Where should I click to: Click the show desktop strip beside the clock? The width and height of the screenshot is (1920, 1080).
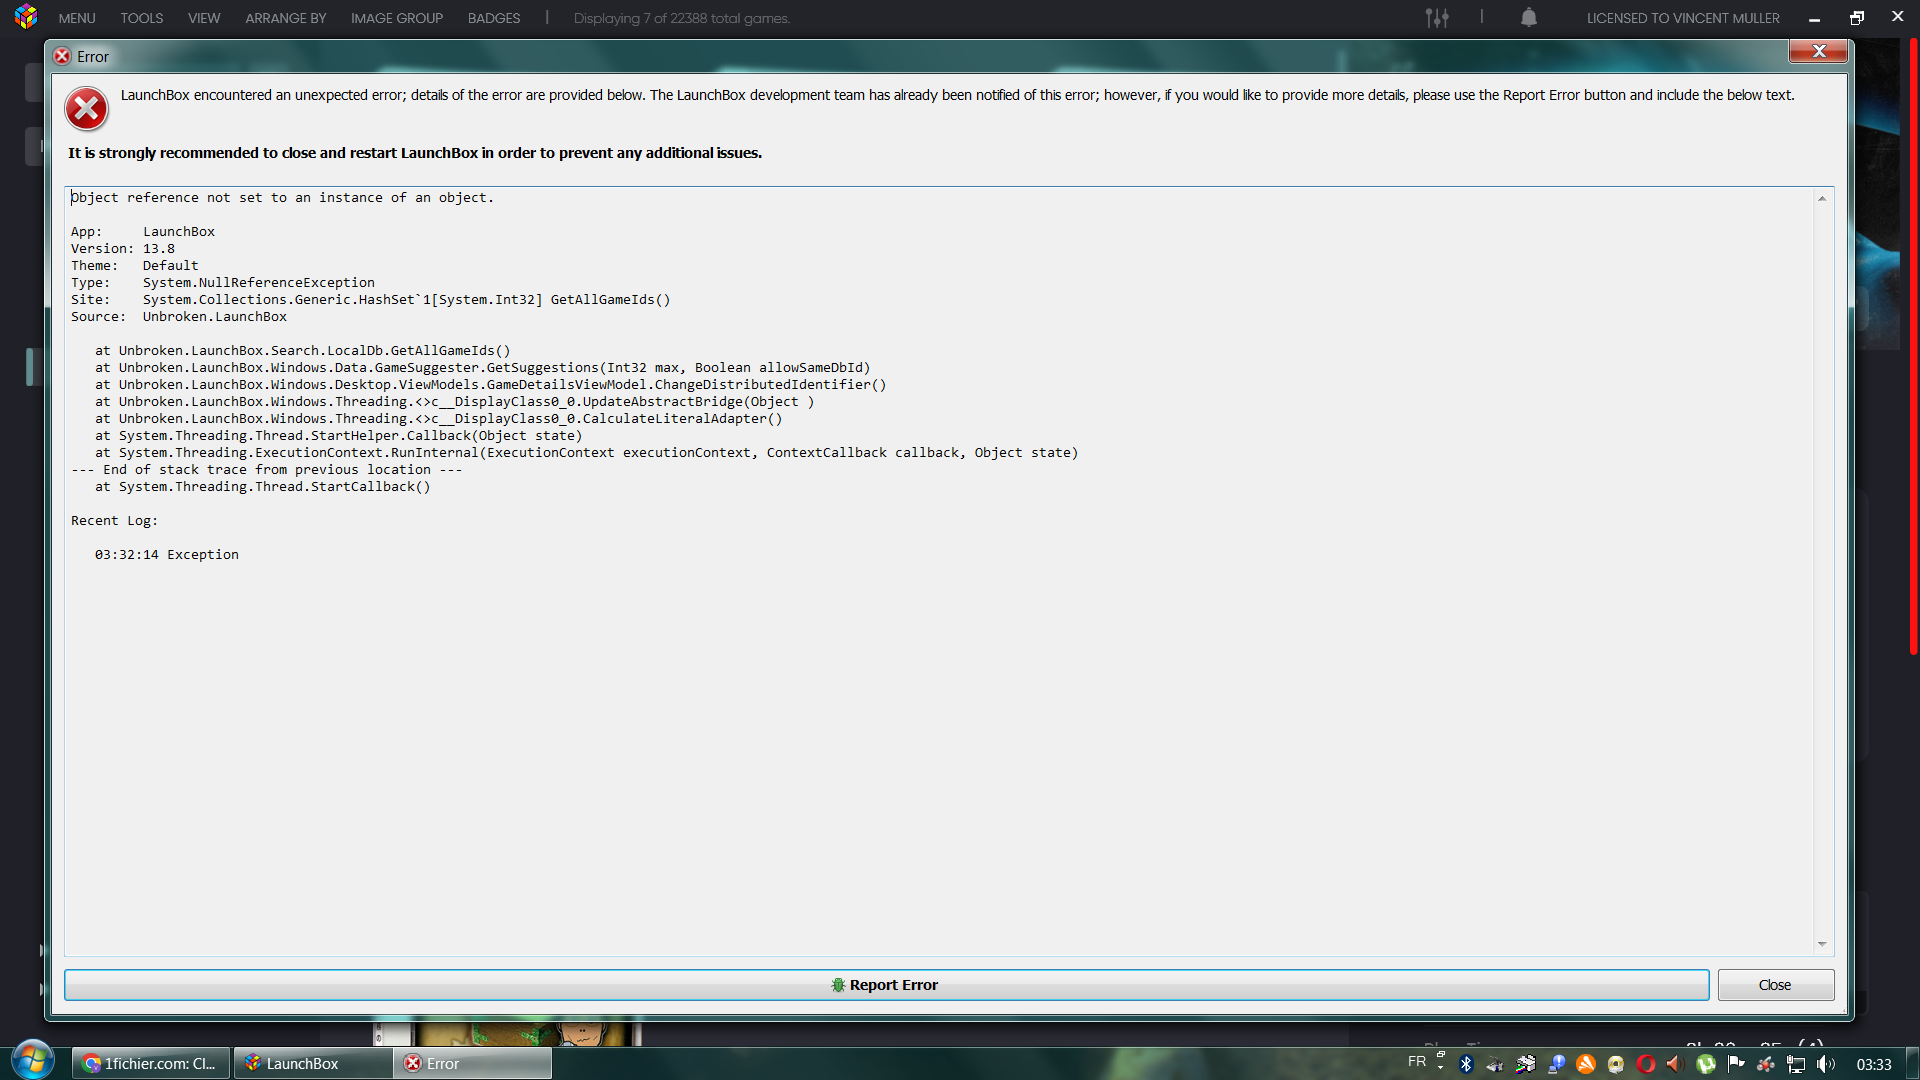point(1911,1064)
